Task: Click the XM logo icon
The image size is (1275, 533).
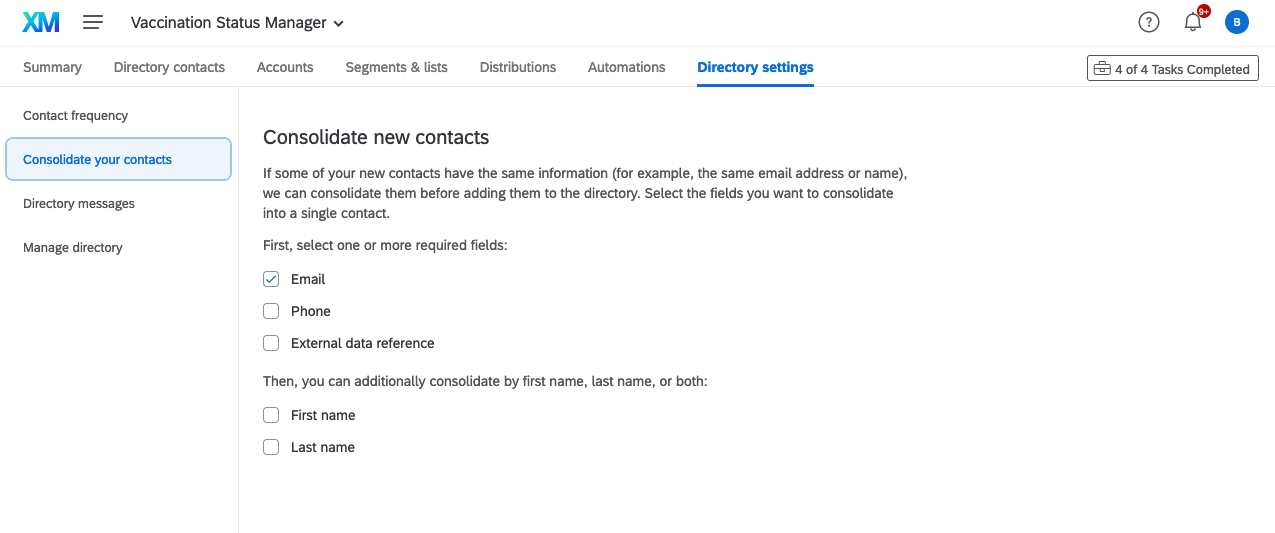Action: (41, 22)
